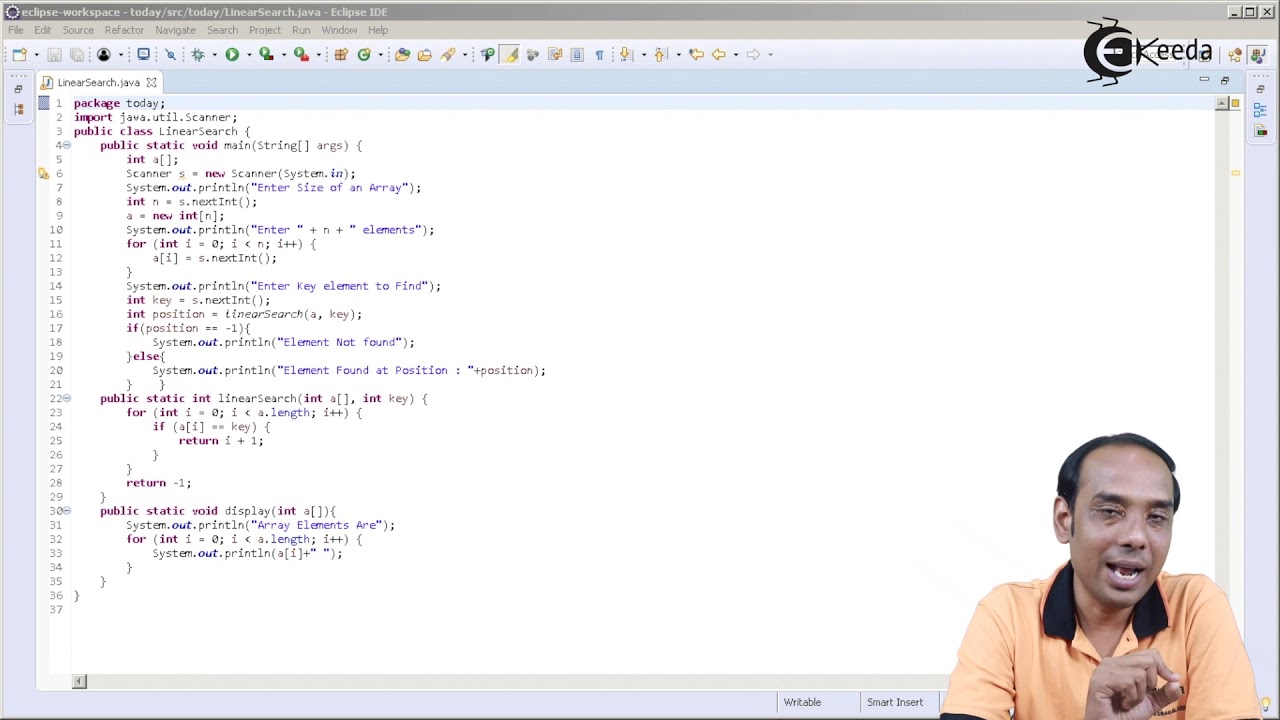Open dropdown beside Debug icon
Image resolution: width=1280 pixels, height=720 pixels.
click(215, 55)
